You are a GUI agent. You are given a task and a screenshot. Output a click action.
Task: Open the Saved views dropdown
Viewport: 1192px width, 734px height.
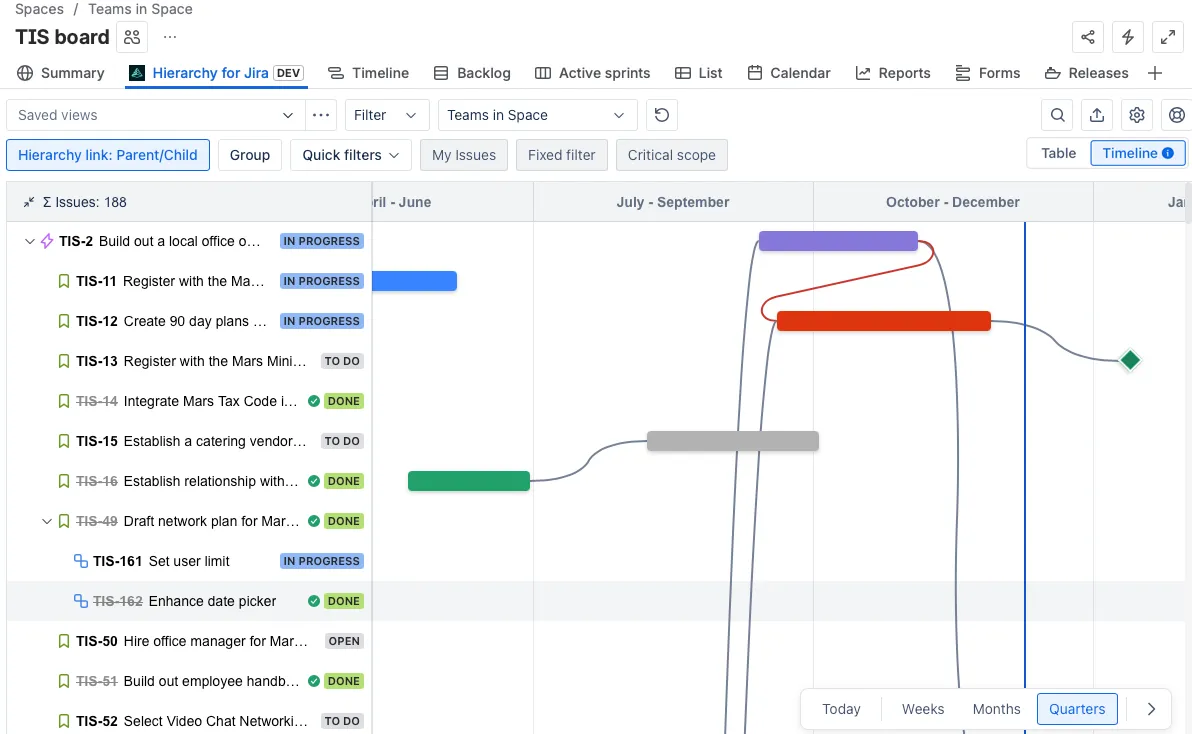tap(155, 115)
